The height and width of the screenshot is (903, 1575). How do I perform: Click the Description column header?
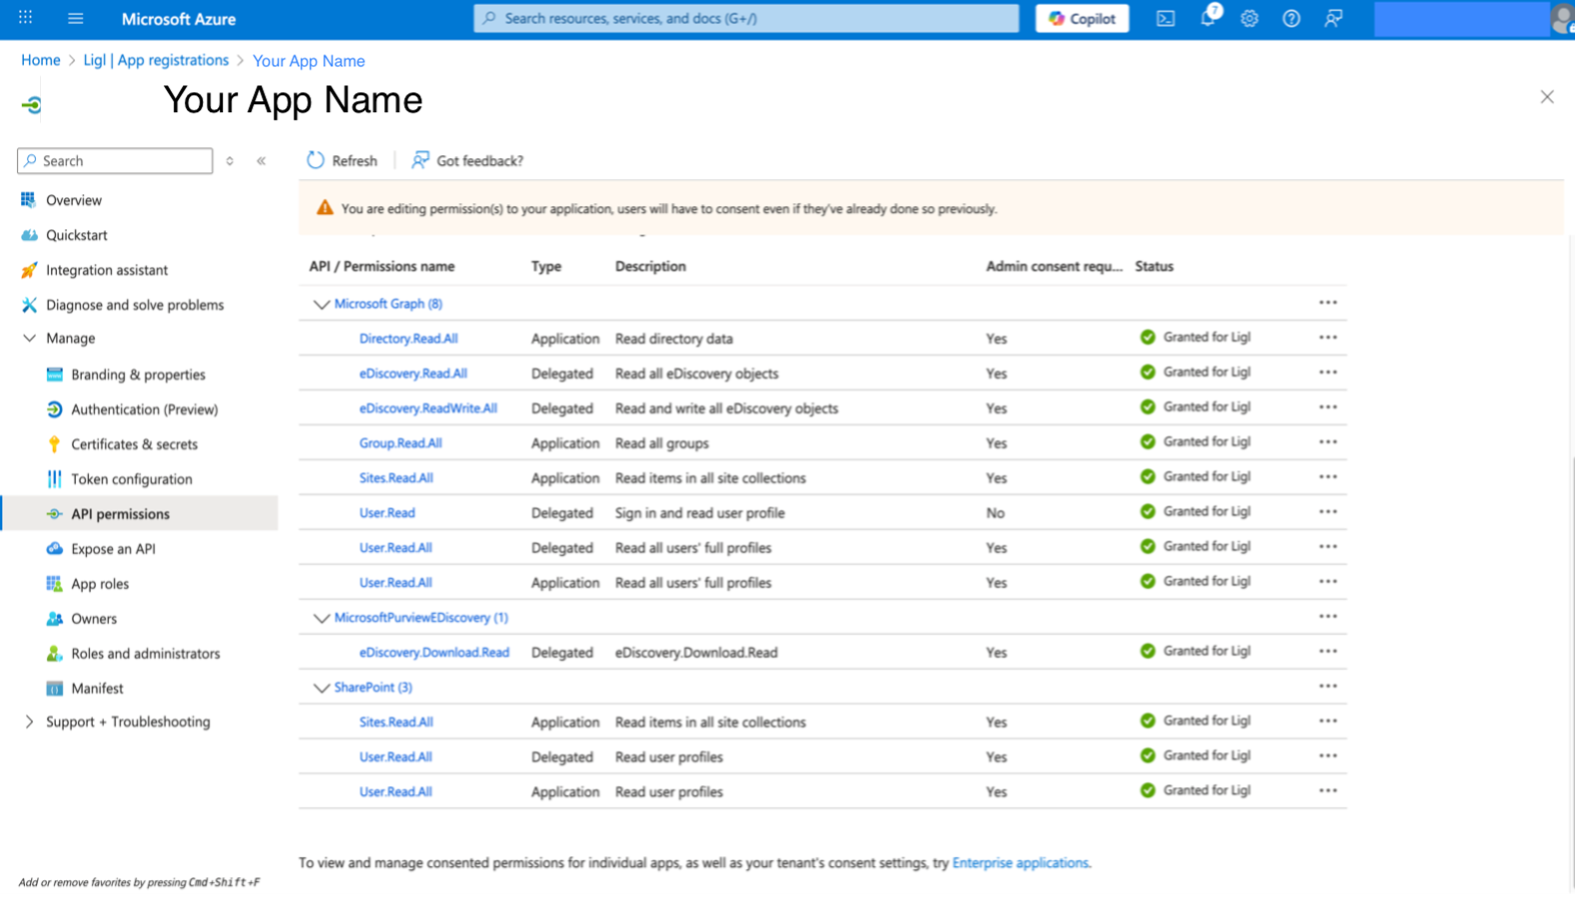650,267
